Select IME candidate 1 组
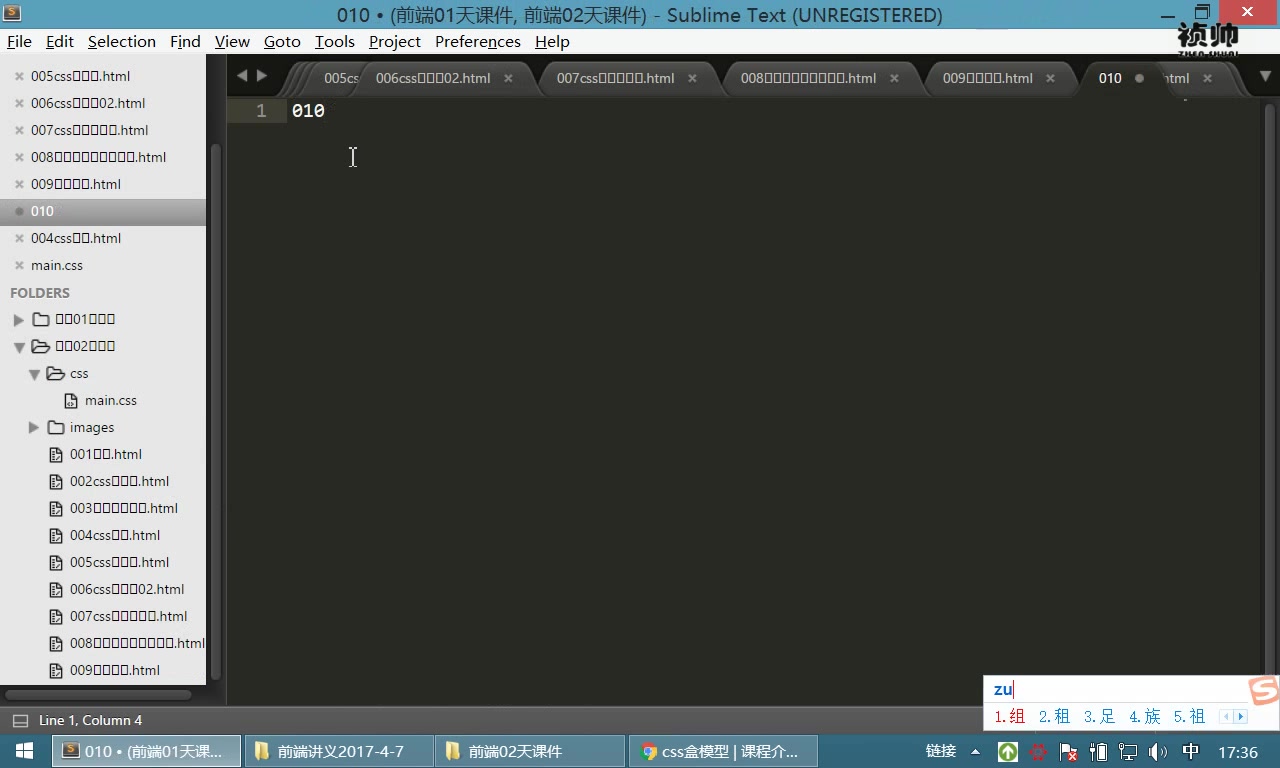The height and width of the screenshot is (768, 1280). [x=1009, y=716]
